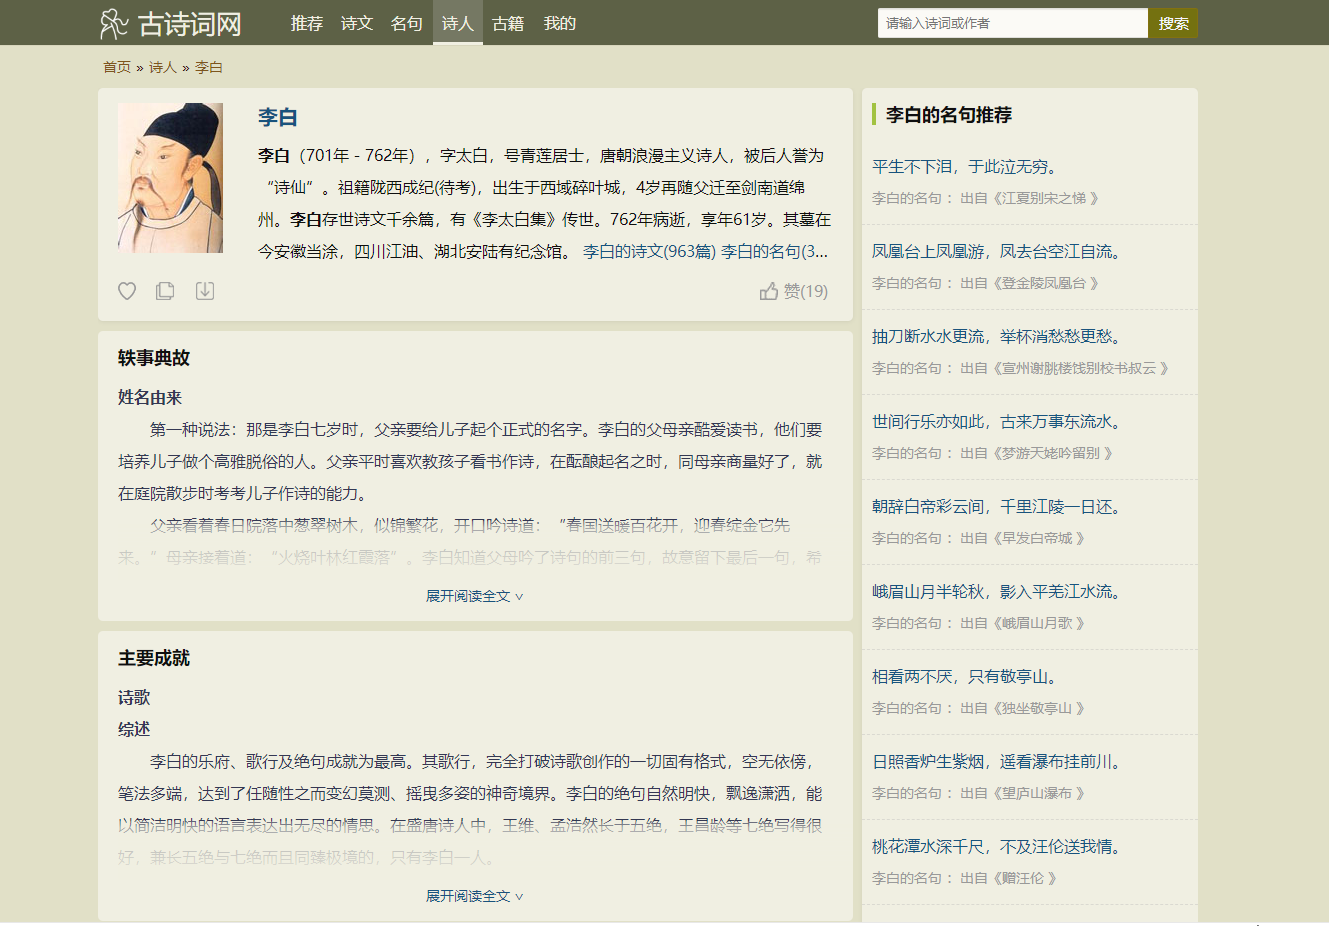1329x926 pixels.
Task: Click the 主要成就 section heading
Action: [154, 658]
